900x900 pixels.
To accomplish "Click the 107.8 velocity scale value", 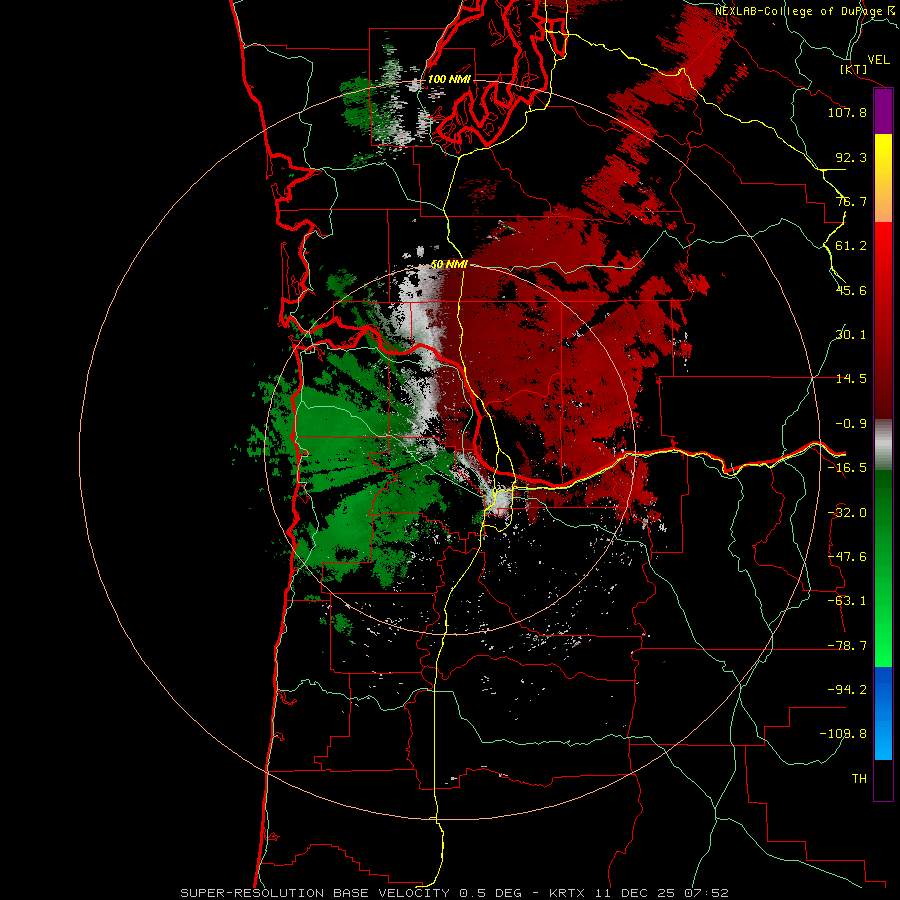I will pos(847,112).
